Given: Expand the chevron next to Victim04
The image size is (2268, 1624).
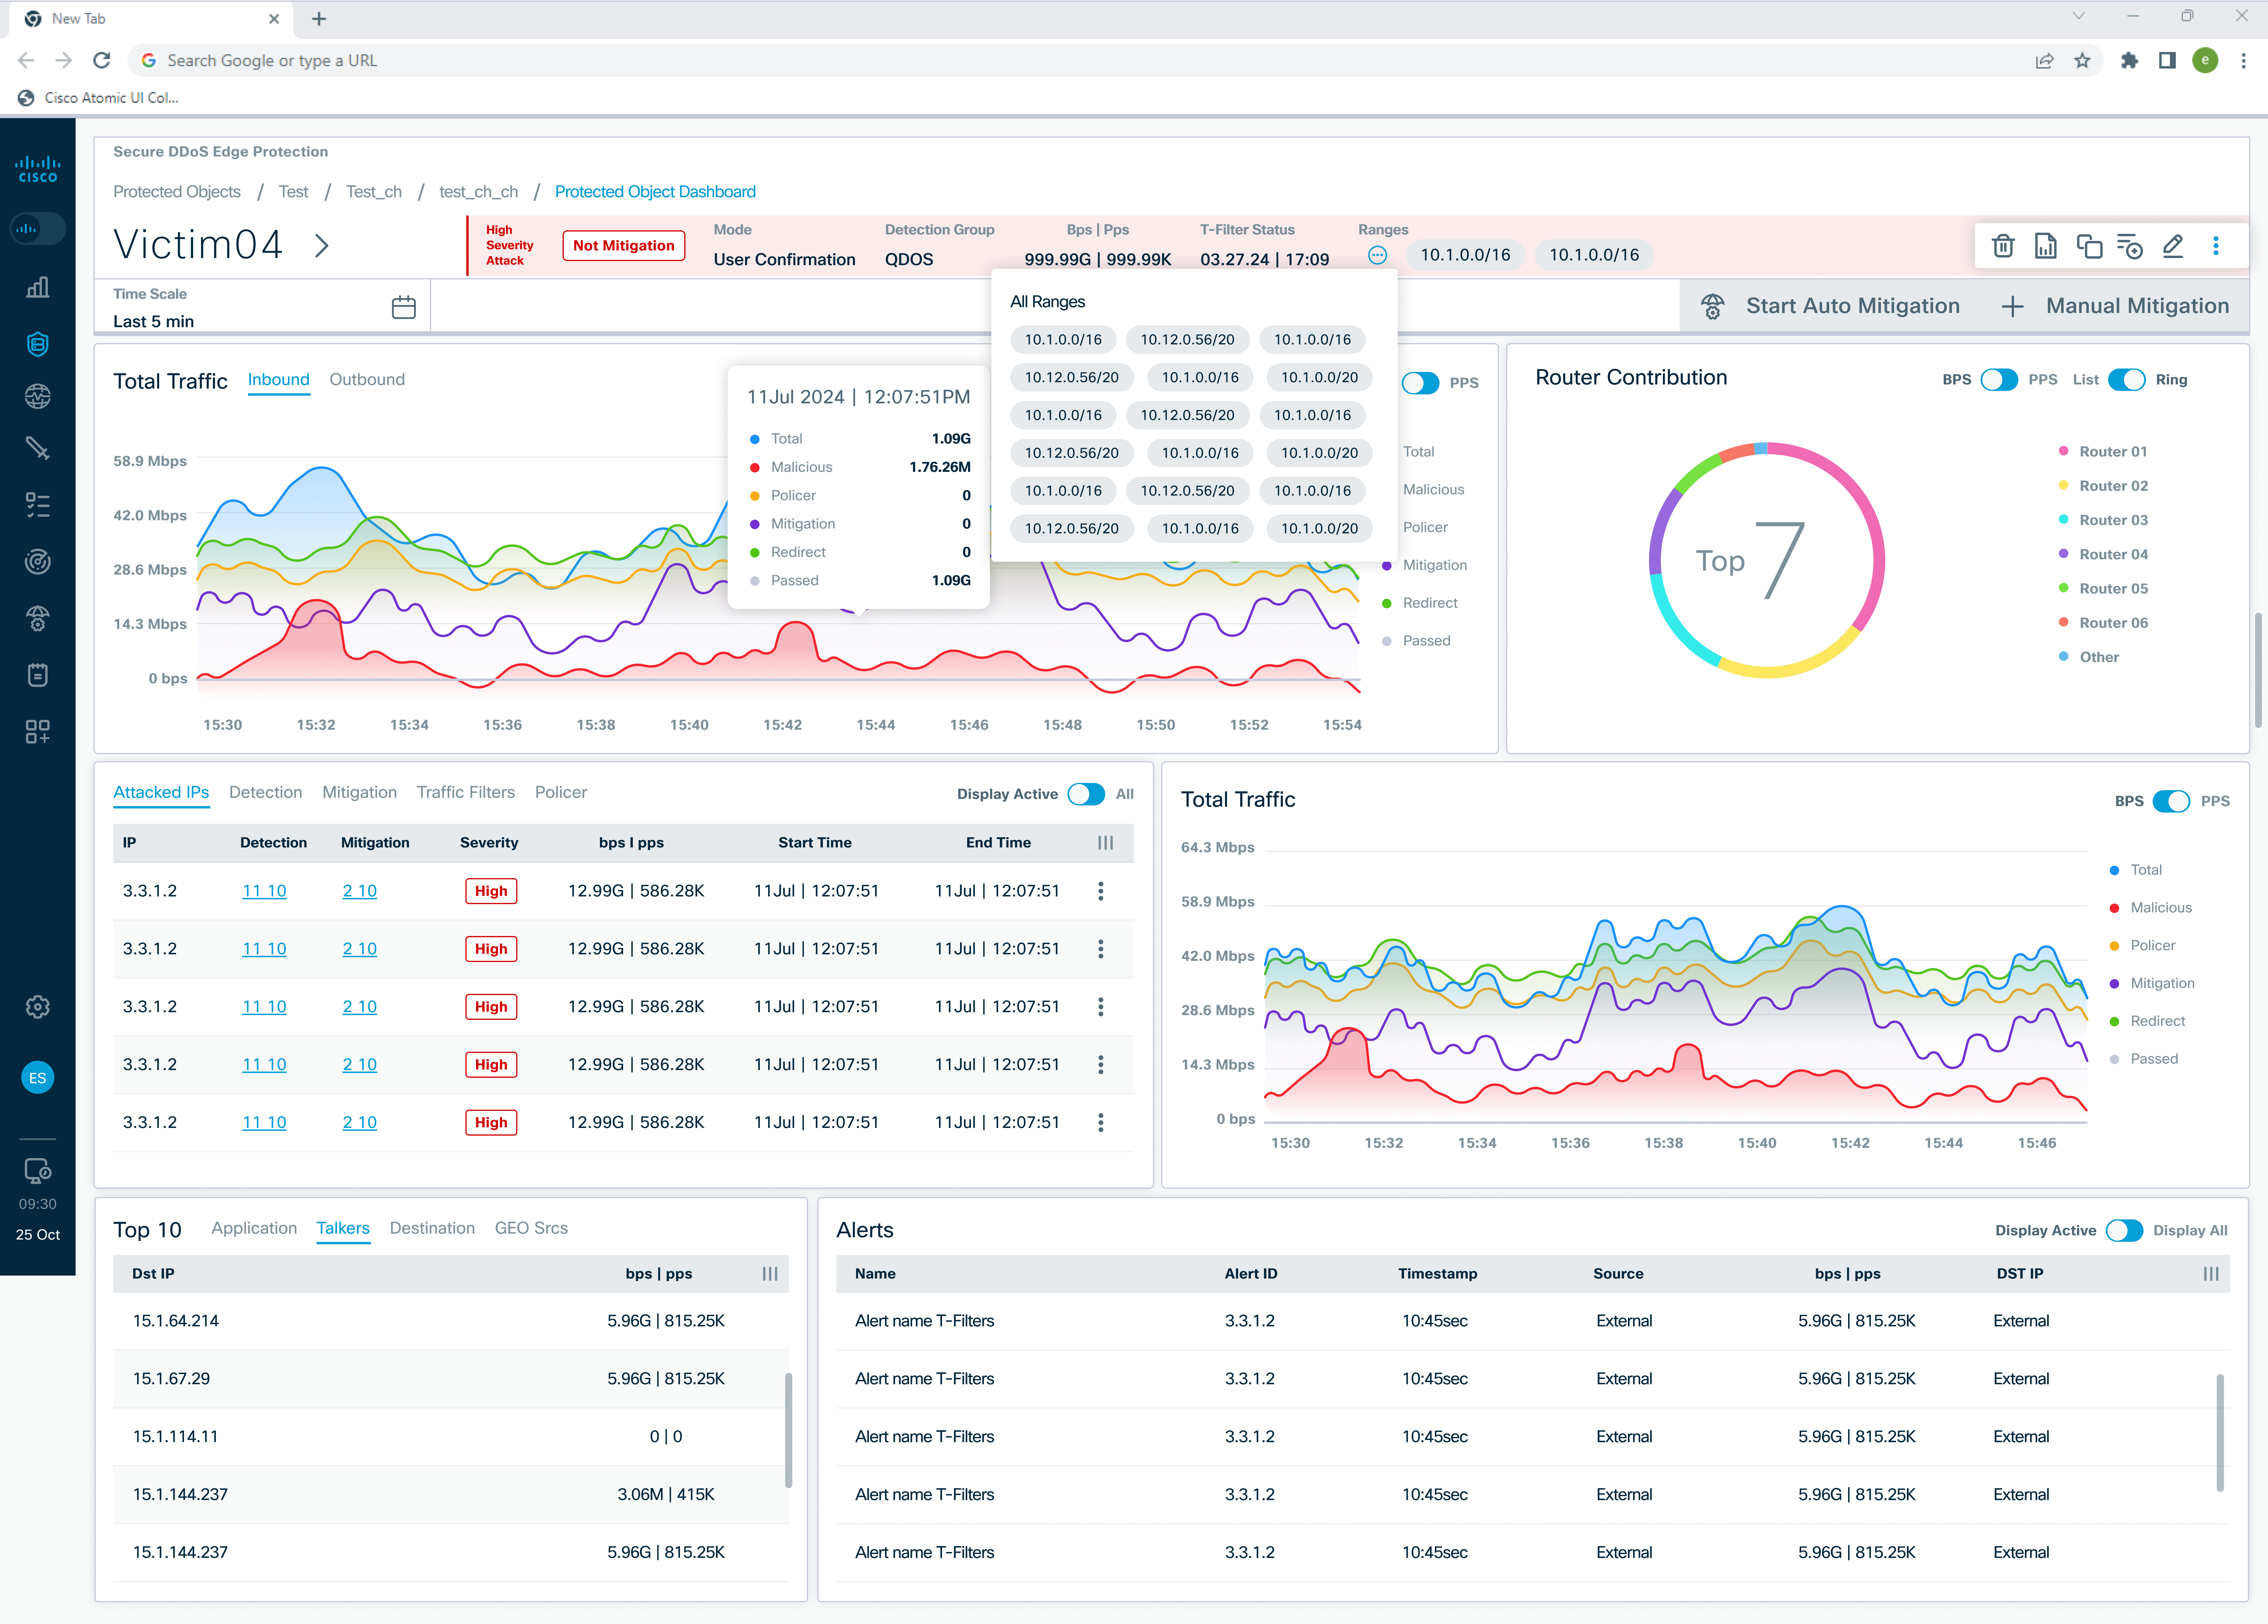Looking at the screenshot, I should click(322, 246).
